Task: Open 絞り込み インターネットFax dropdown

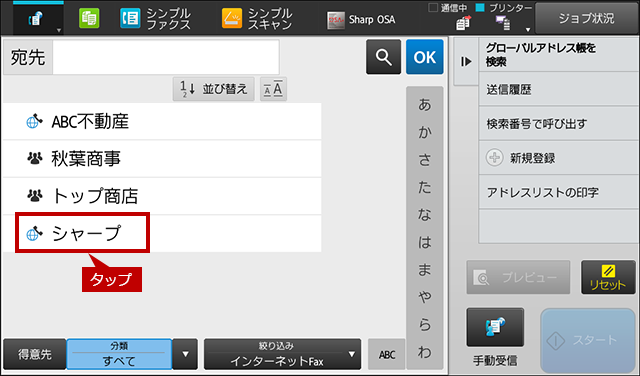Action: [282, 354]
